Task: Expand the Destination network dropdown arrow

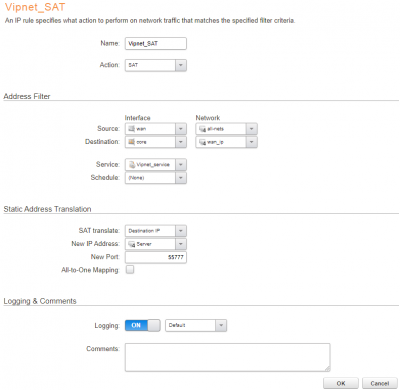Action: click(252, 142)
